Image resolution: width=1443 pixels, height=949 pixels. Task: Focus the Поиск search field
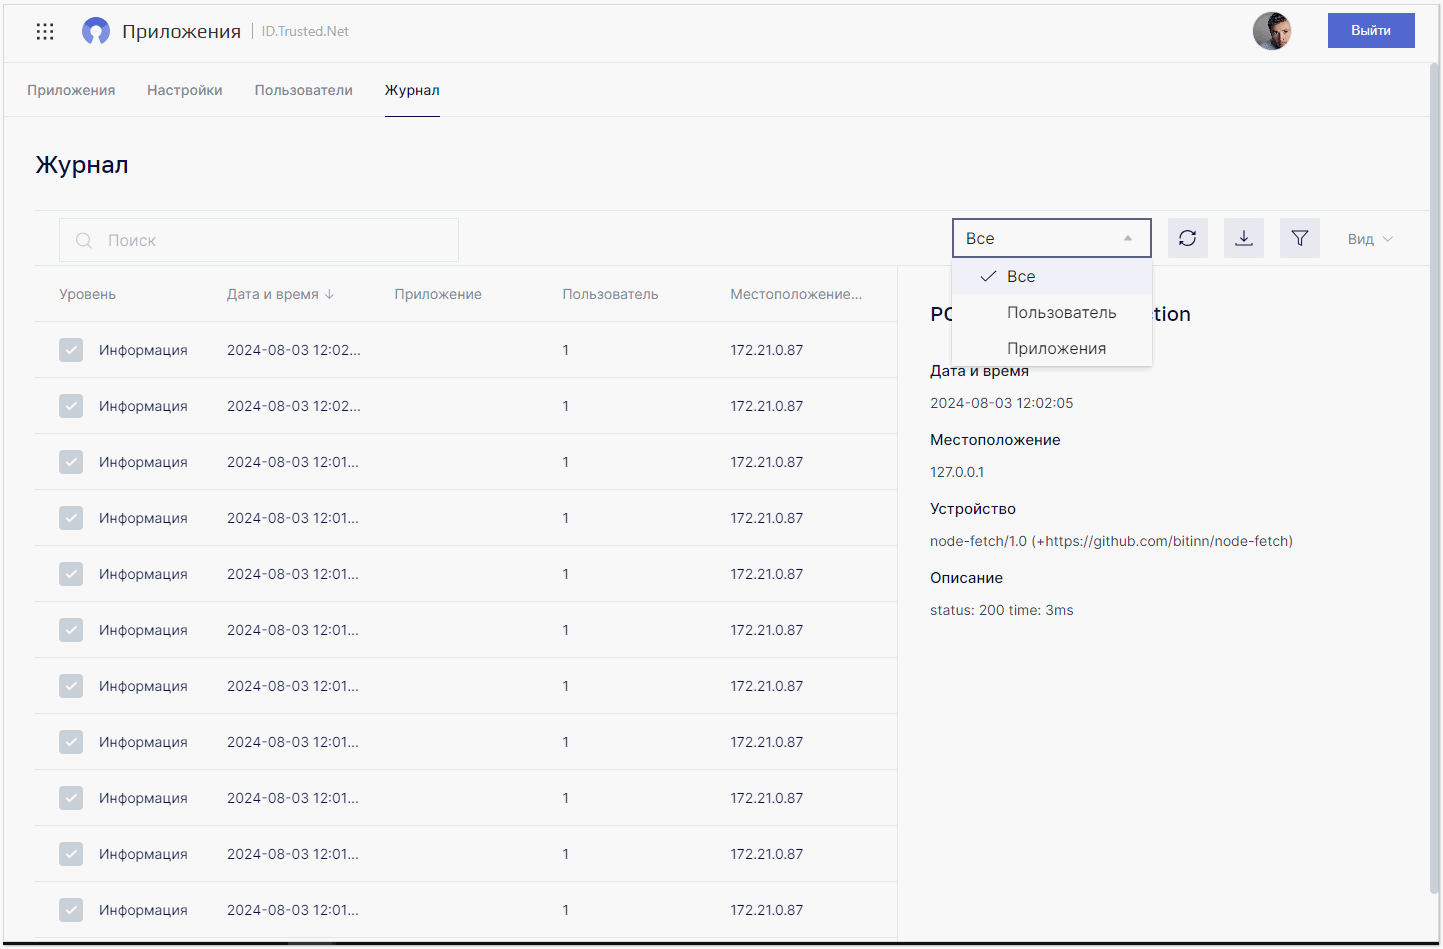click(x=259, y=240)
